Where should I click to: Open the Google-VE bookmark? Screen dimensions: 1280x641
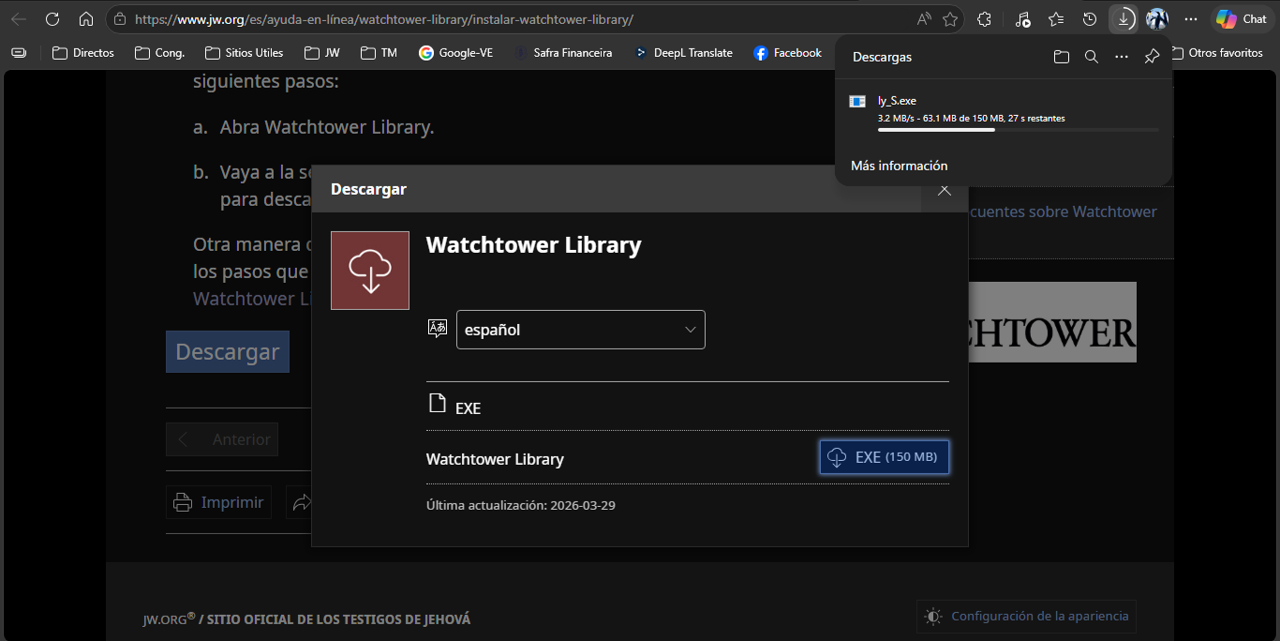[456, 52]
